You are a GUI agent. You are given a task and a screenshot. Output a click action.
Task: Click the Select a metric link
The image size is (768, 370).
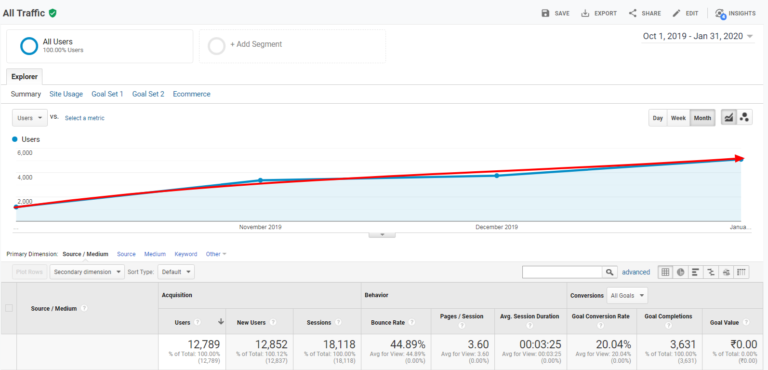84,118
